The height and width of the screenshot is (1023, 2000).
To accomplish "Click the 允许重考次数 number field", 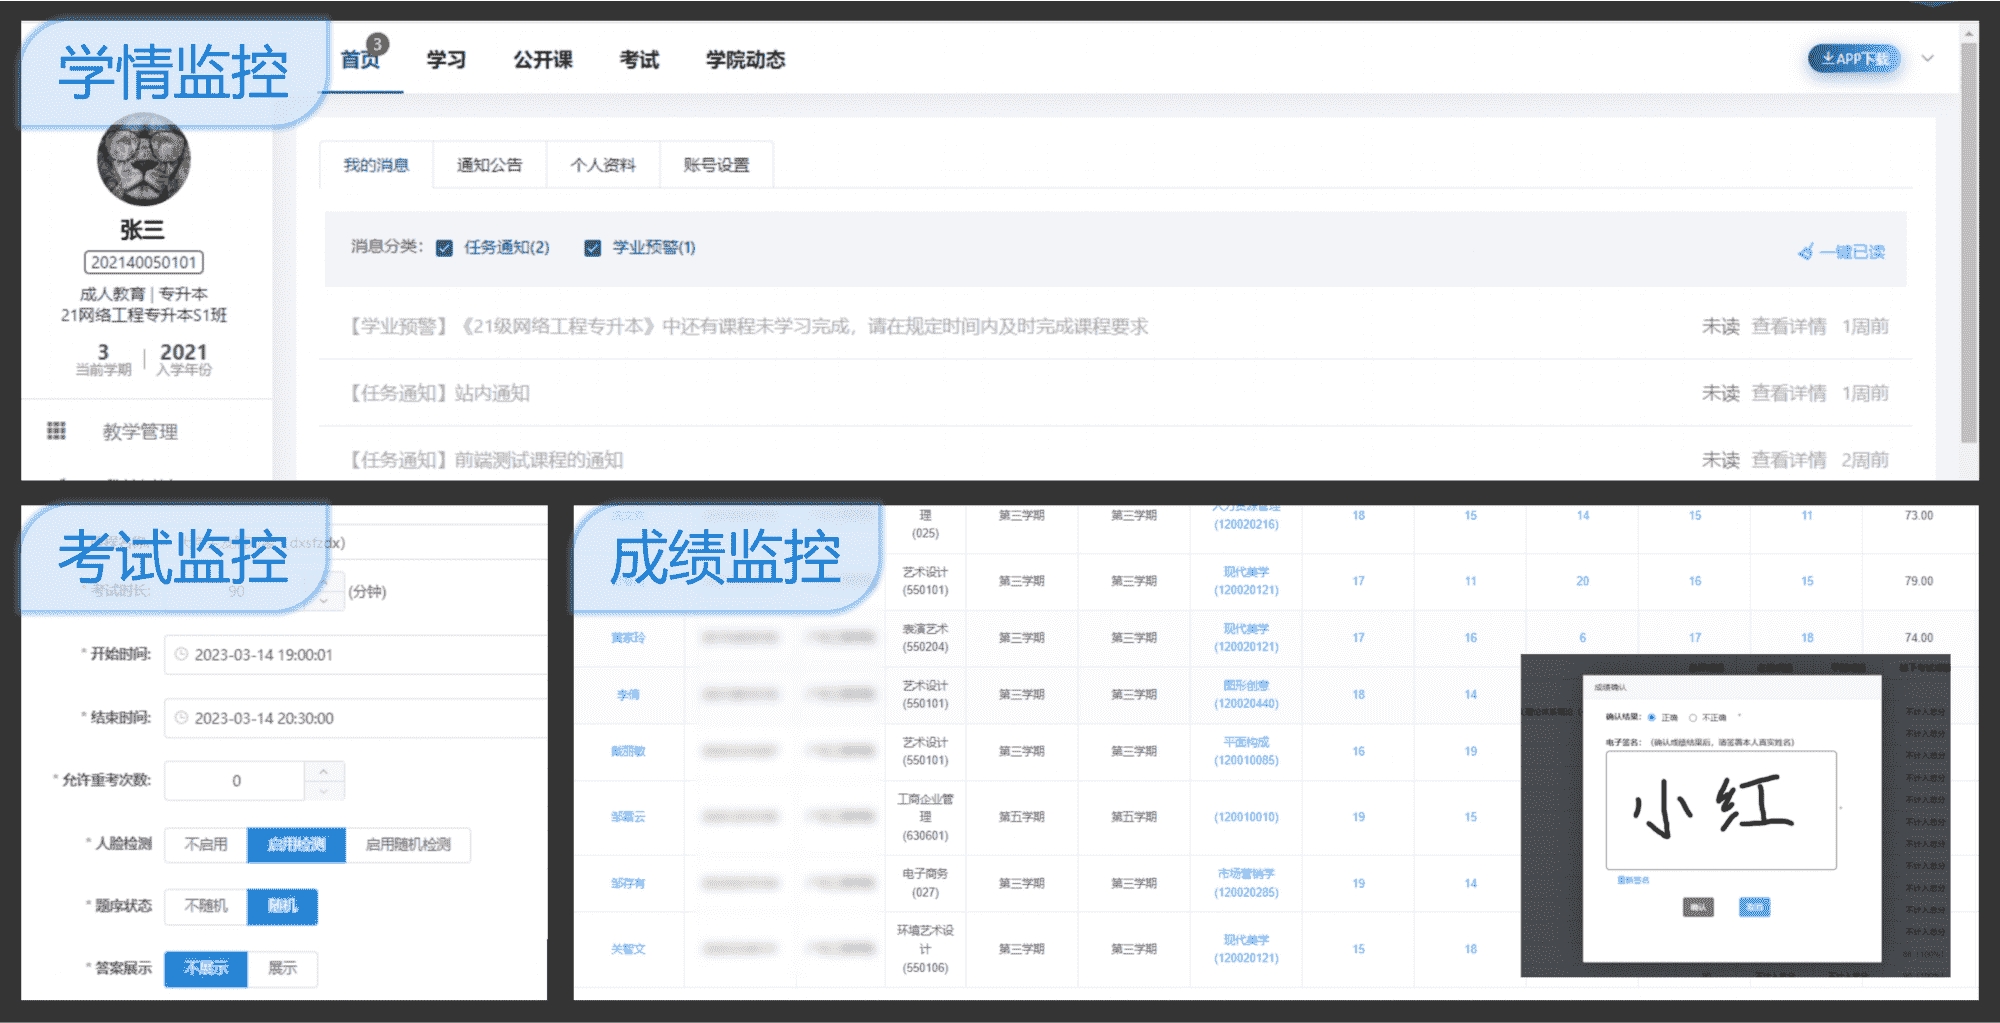I will 236,781.
